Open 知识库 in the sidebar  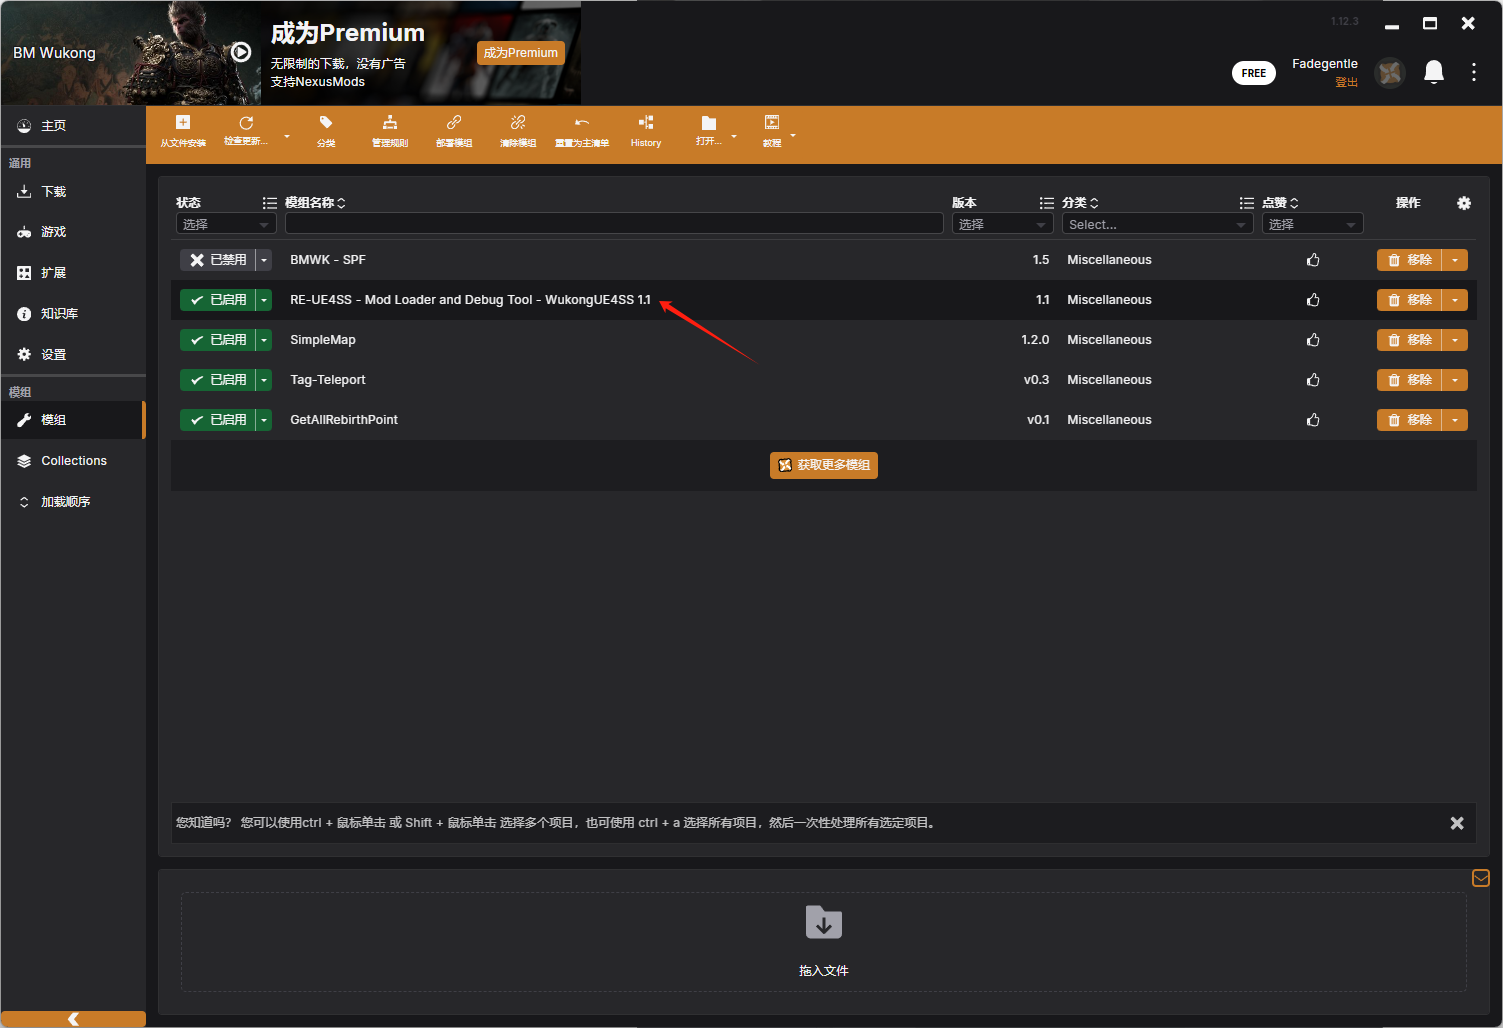73,314
